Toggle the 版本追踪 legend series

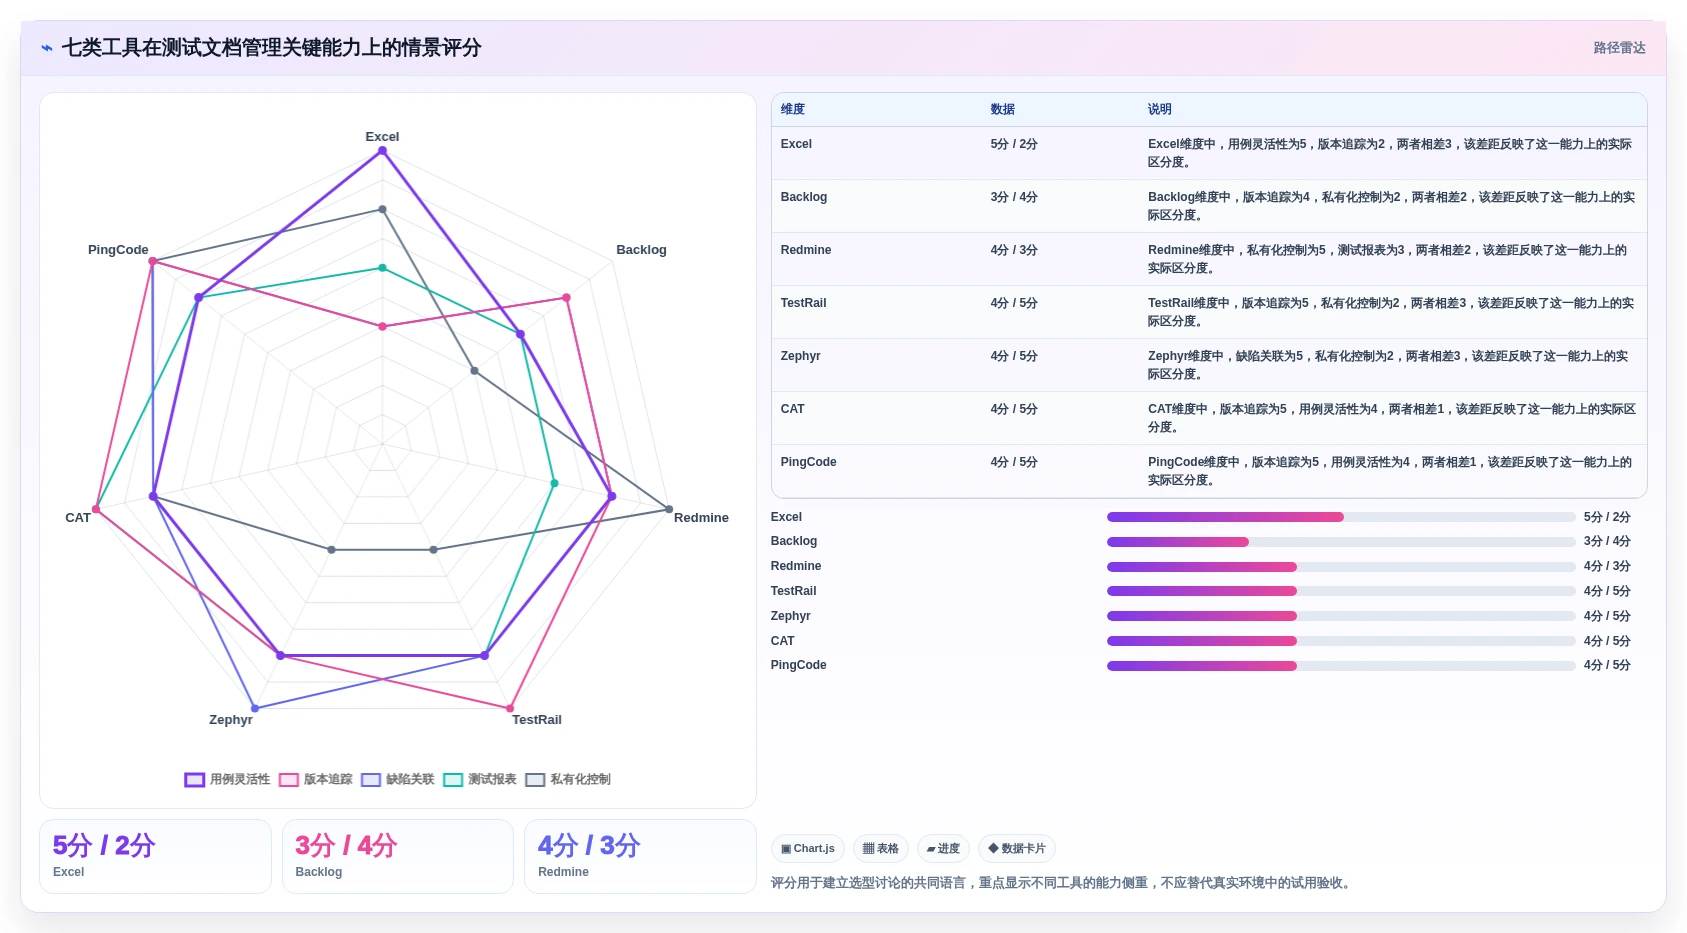[316, 779]
